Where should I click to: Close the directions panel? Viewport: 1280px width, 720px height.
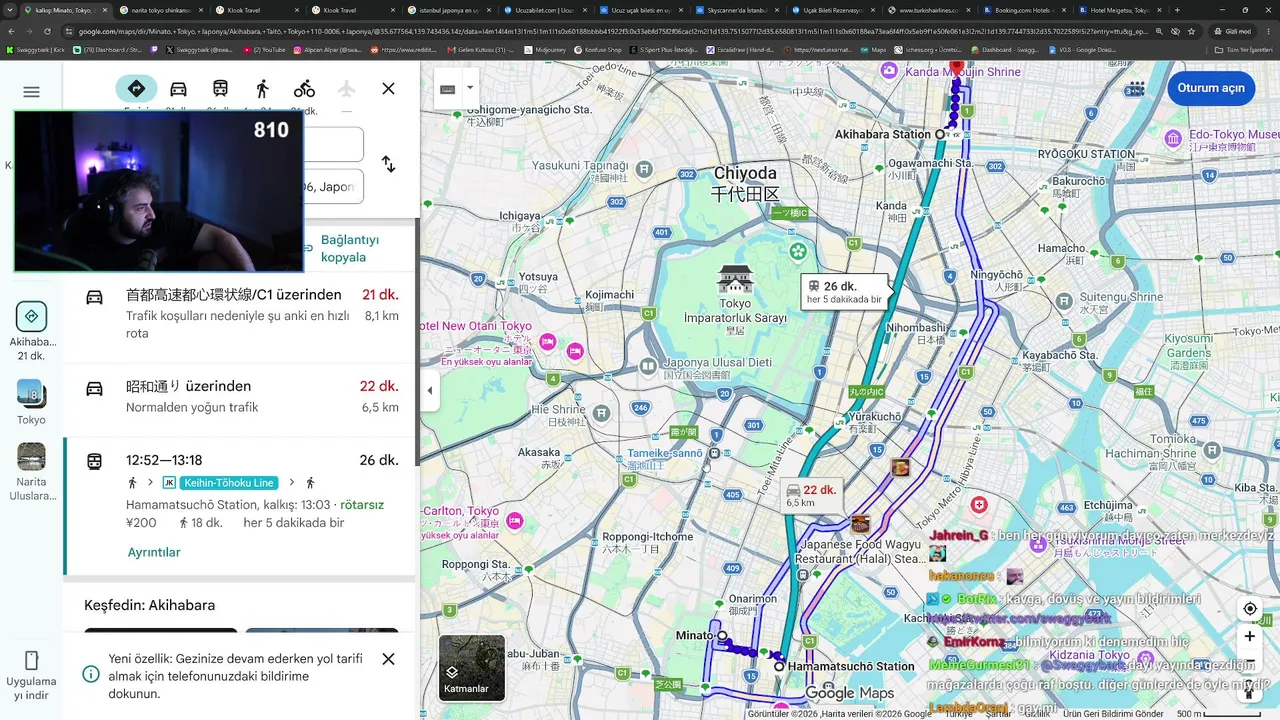coord(388,89)
